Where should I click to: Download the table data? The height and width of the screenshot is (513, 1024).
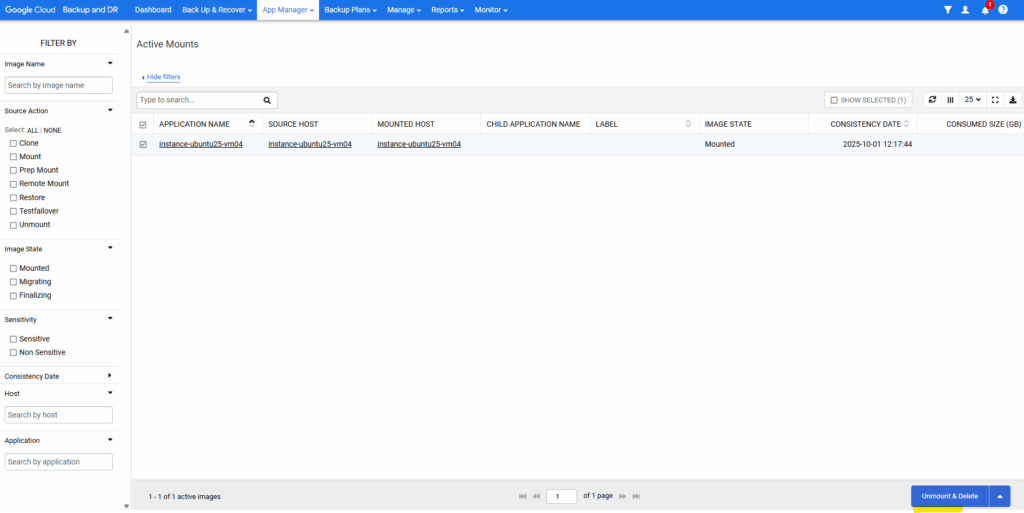1013,100
